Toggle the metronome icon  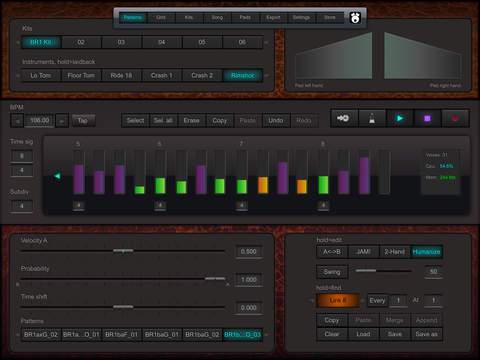pos(372,118)
